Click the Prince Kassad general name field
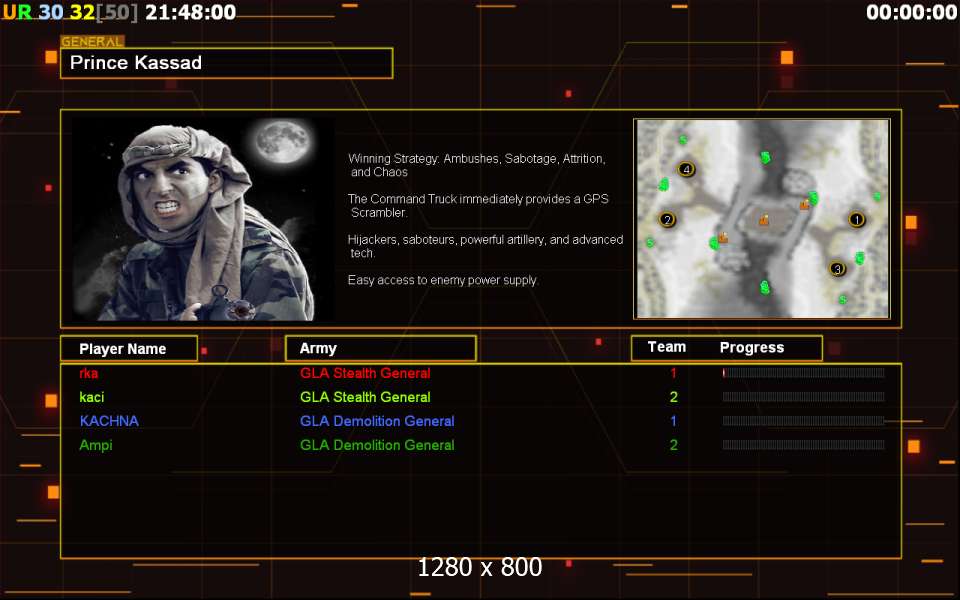 [x=227, y=63]
